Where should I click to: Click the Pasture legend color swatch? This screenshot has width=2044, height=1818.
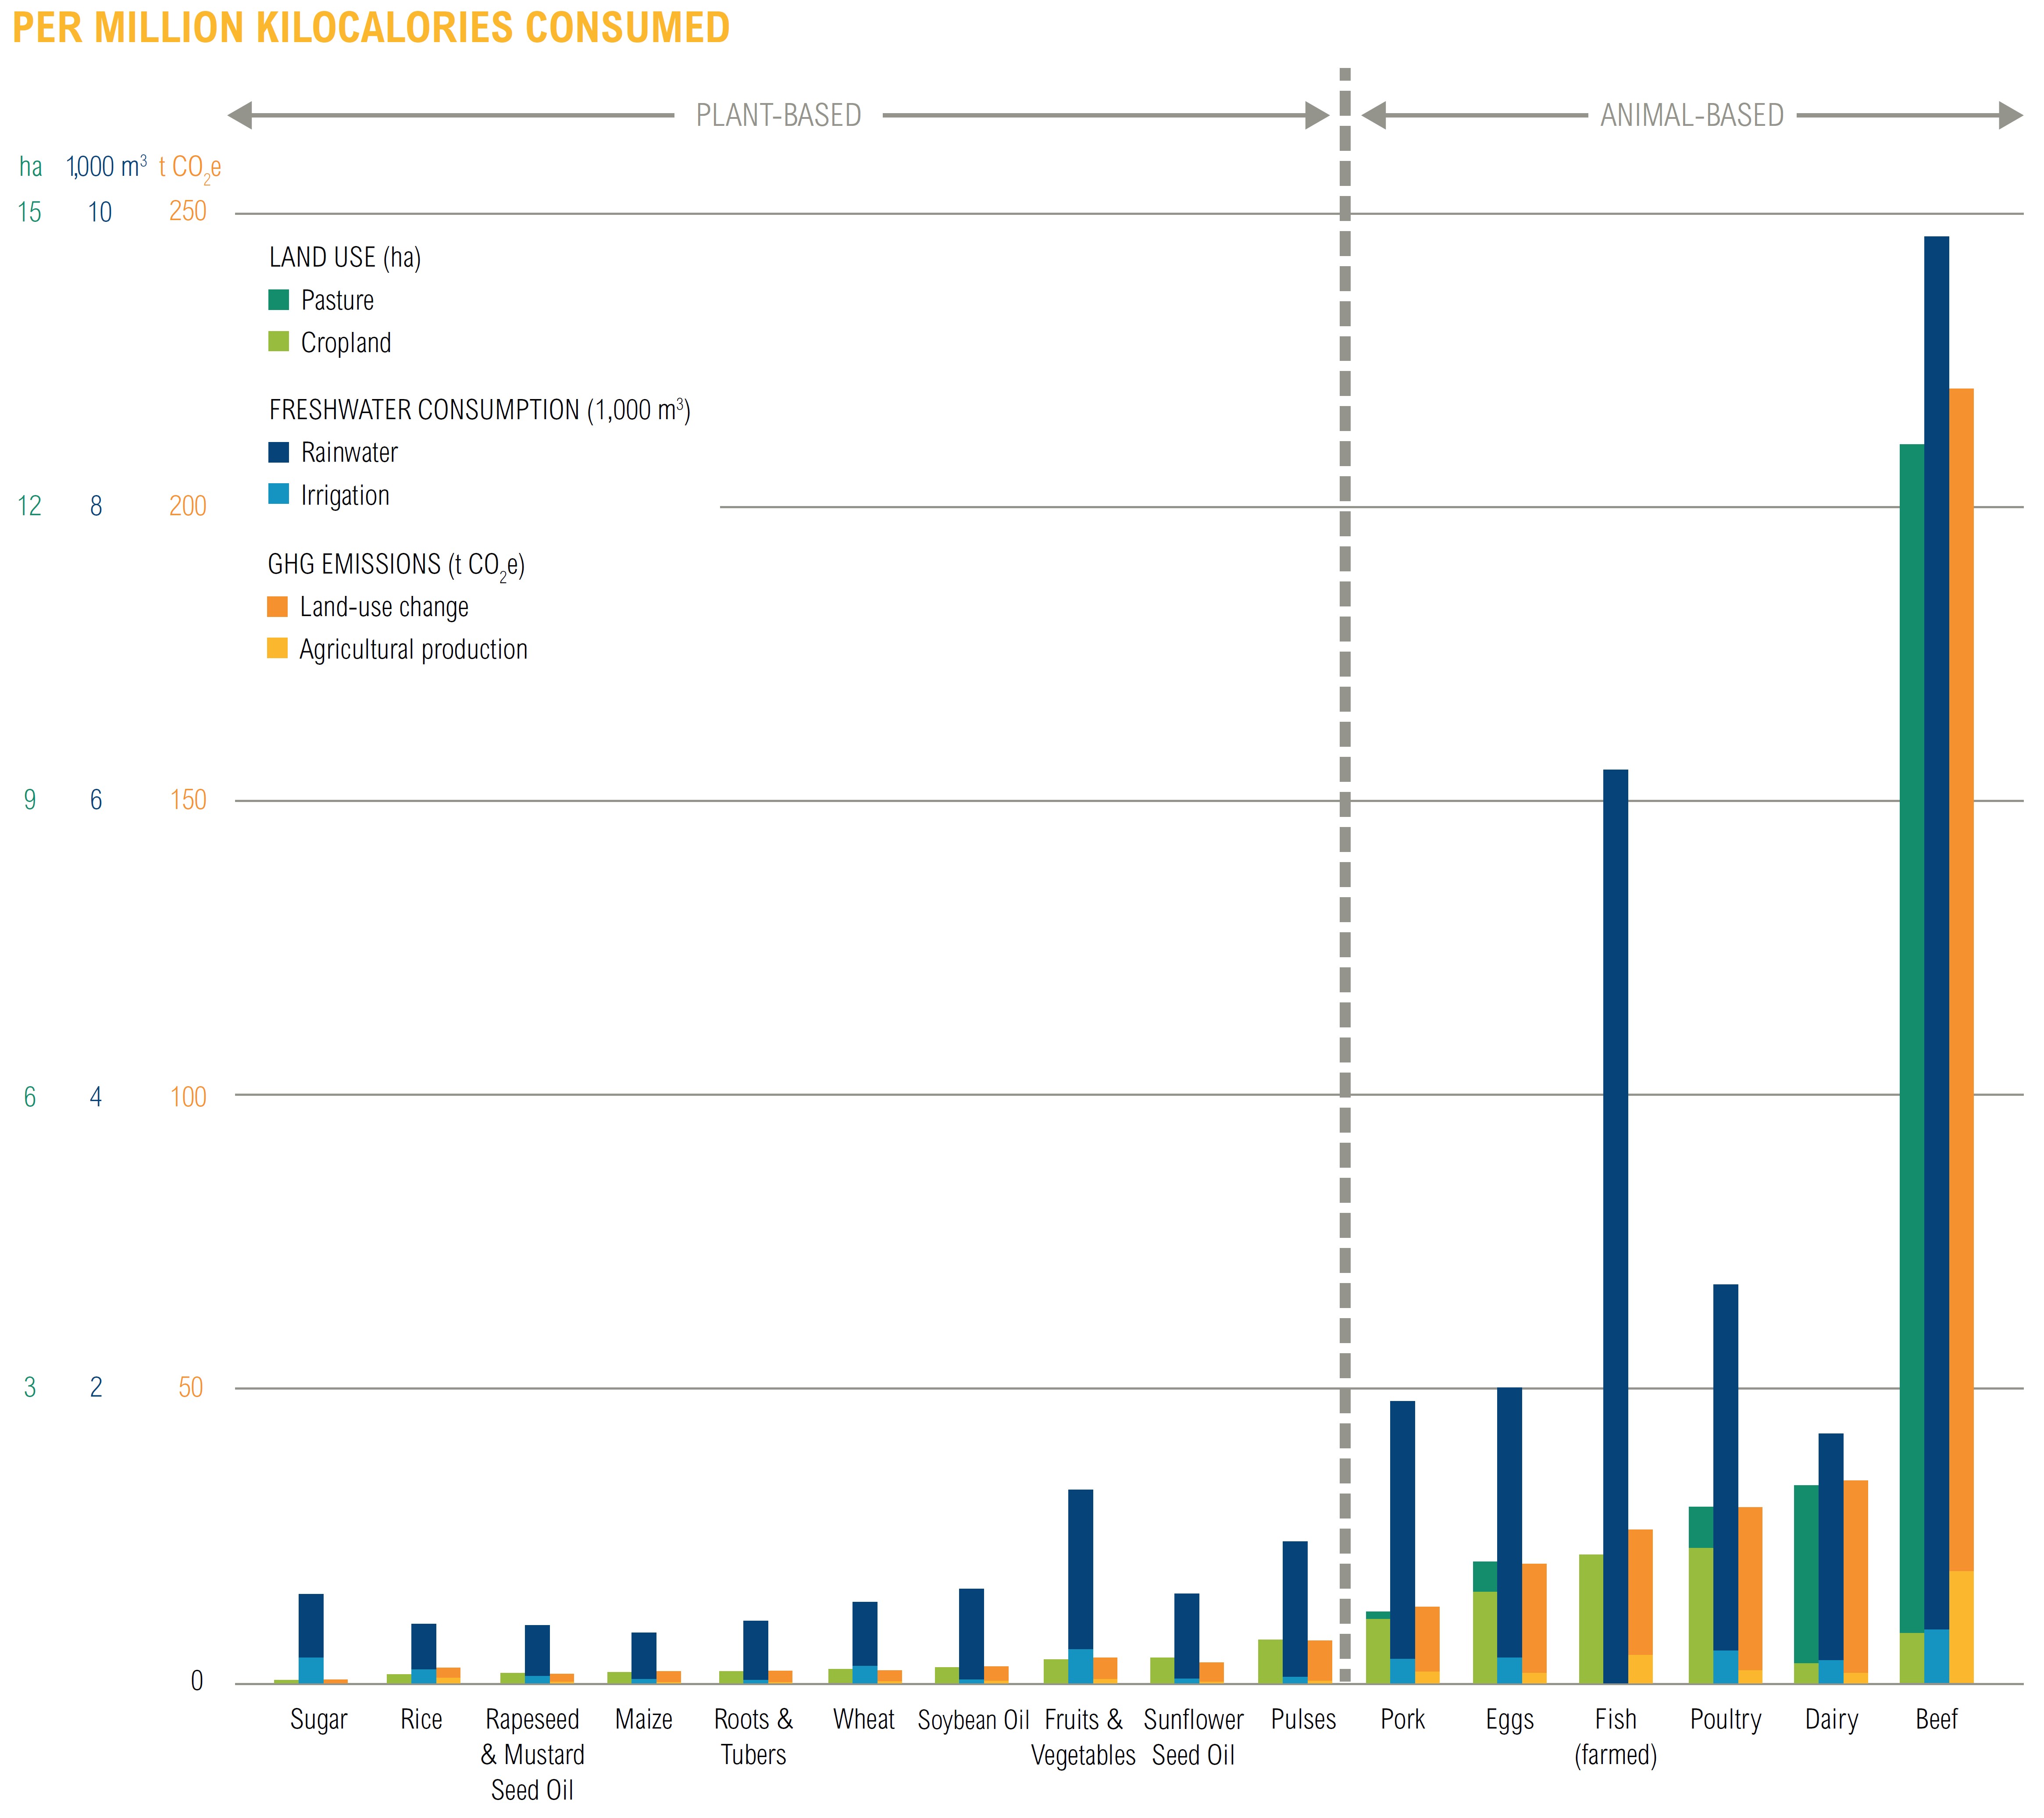tap(278, 299)
